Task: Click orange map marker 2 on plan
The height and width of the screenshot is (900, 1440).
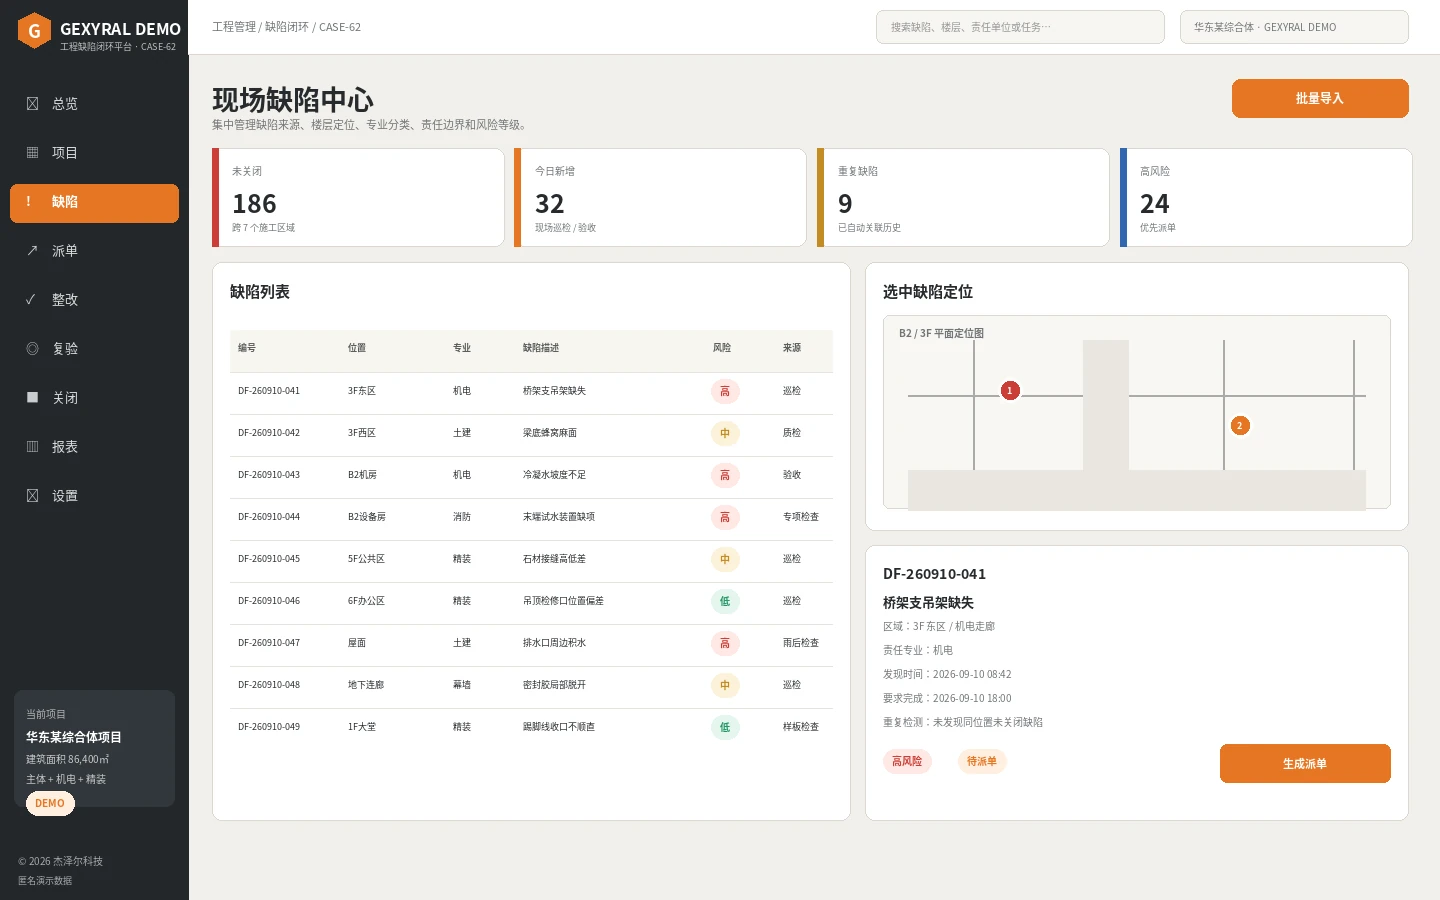Action: pos(1240,425)
